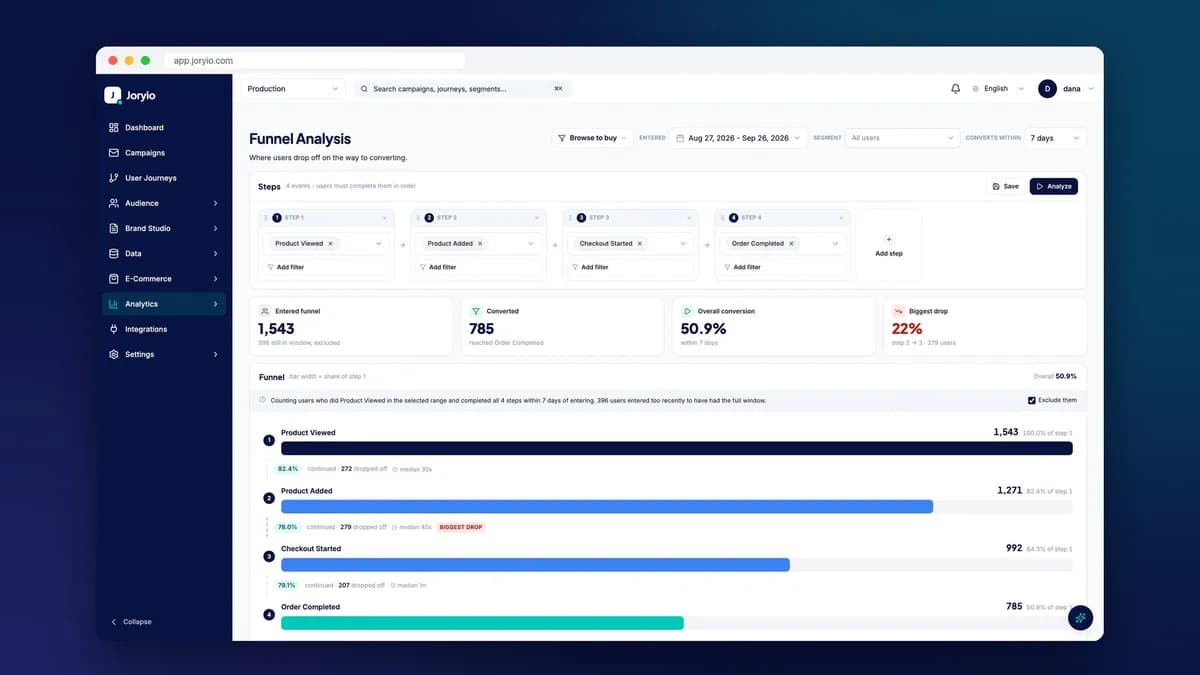Click the Brand Studio icon
The height and width of the screenshot is (675, 1200).
(114, 228)
